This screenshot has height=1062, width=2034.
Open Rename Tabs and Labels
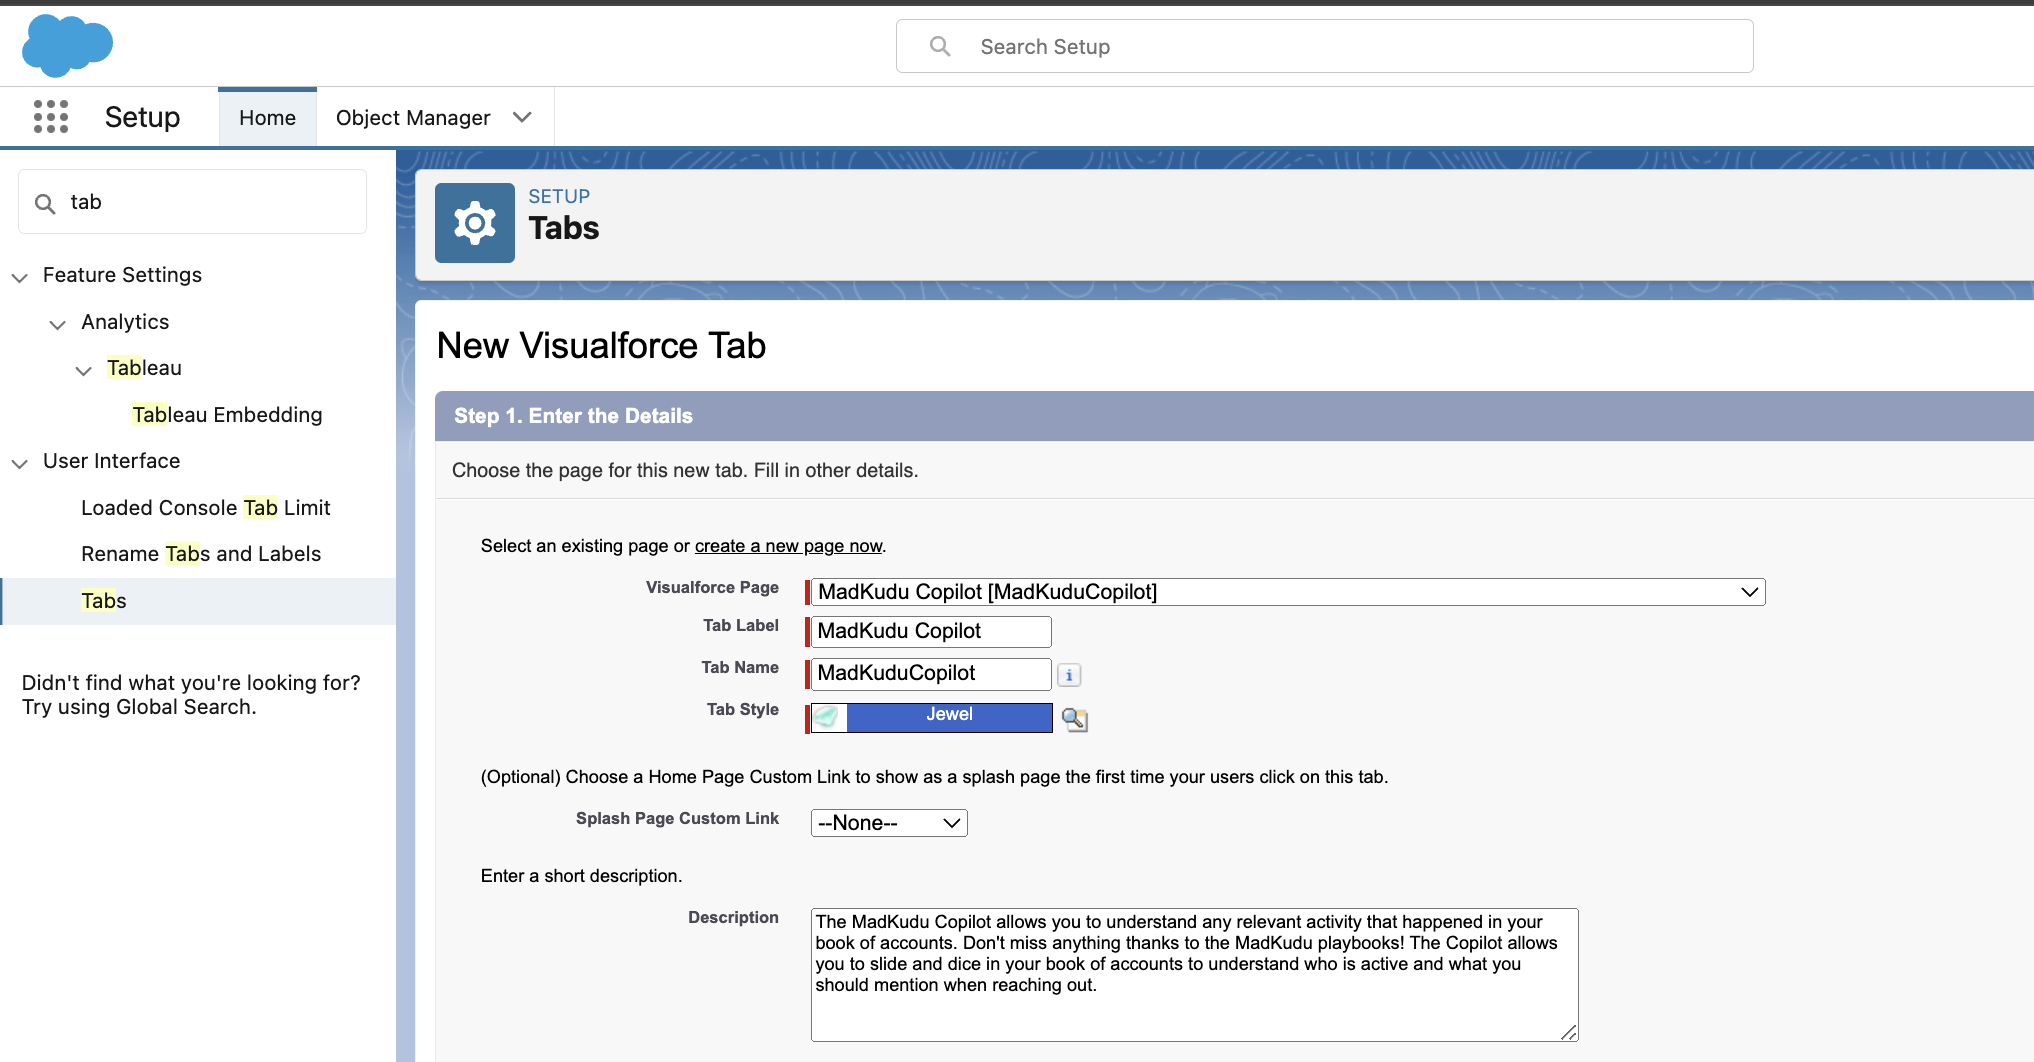click(x=201, y=554)
